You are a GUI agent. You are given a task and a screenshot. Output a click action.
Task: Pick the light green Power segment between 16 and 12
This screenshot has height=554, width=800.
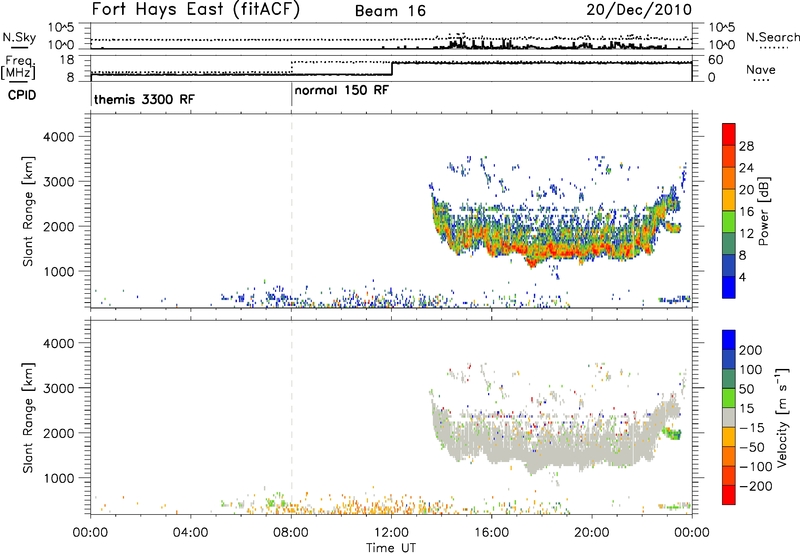point(729,222)
